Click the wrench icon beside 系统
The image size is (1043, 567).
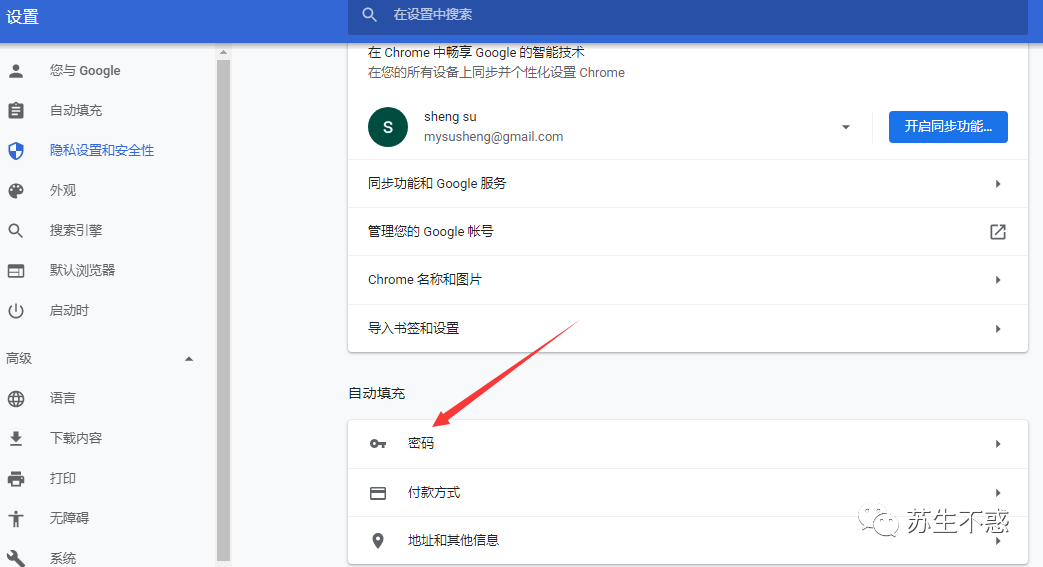[x=16, y=558]
